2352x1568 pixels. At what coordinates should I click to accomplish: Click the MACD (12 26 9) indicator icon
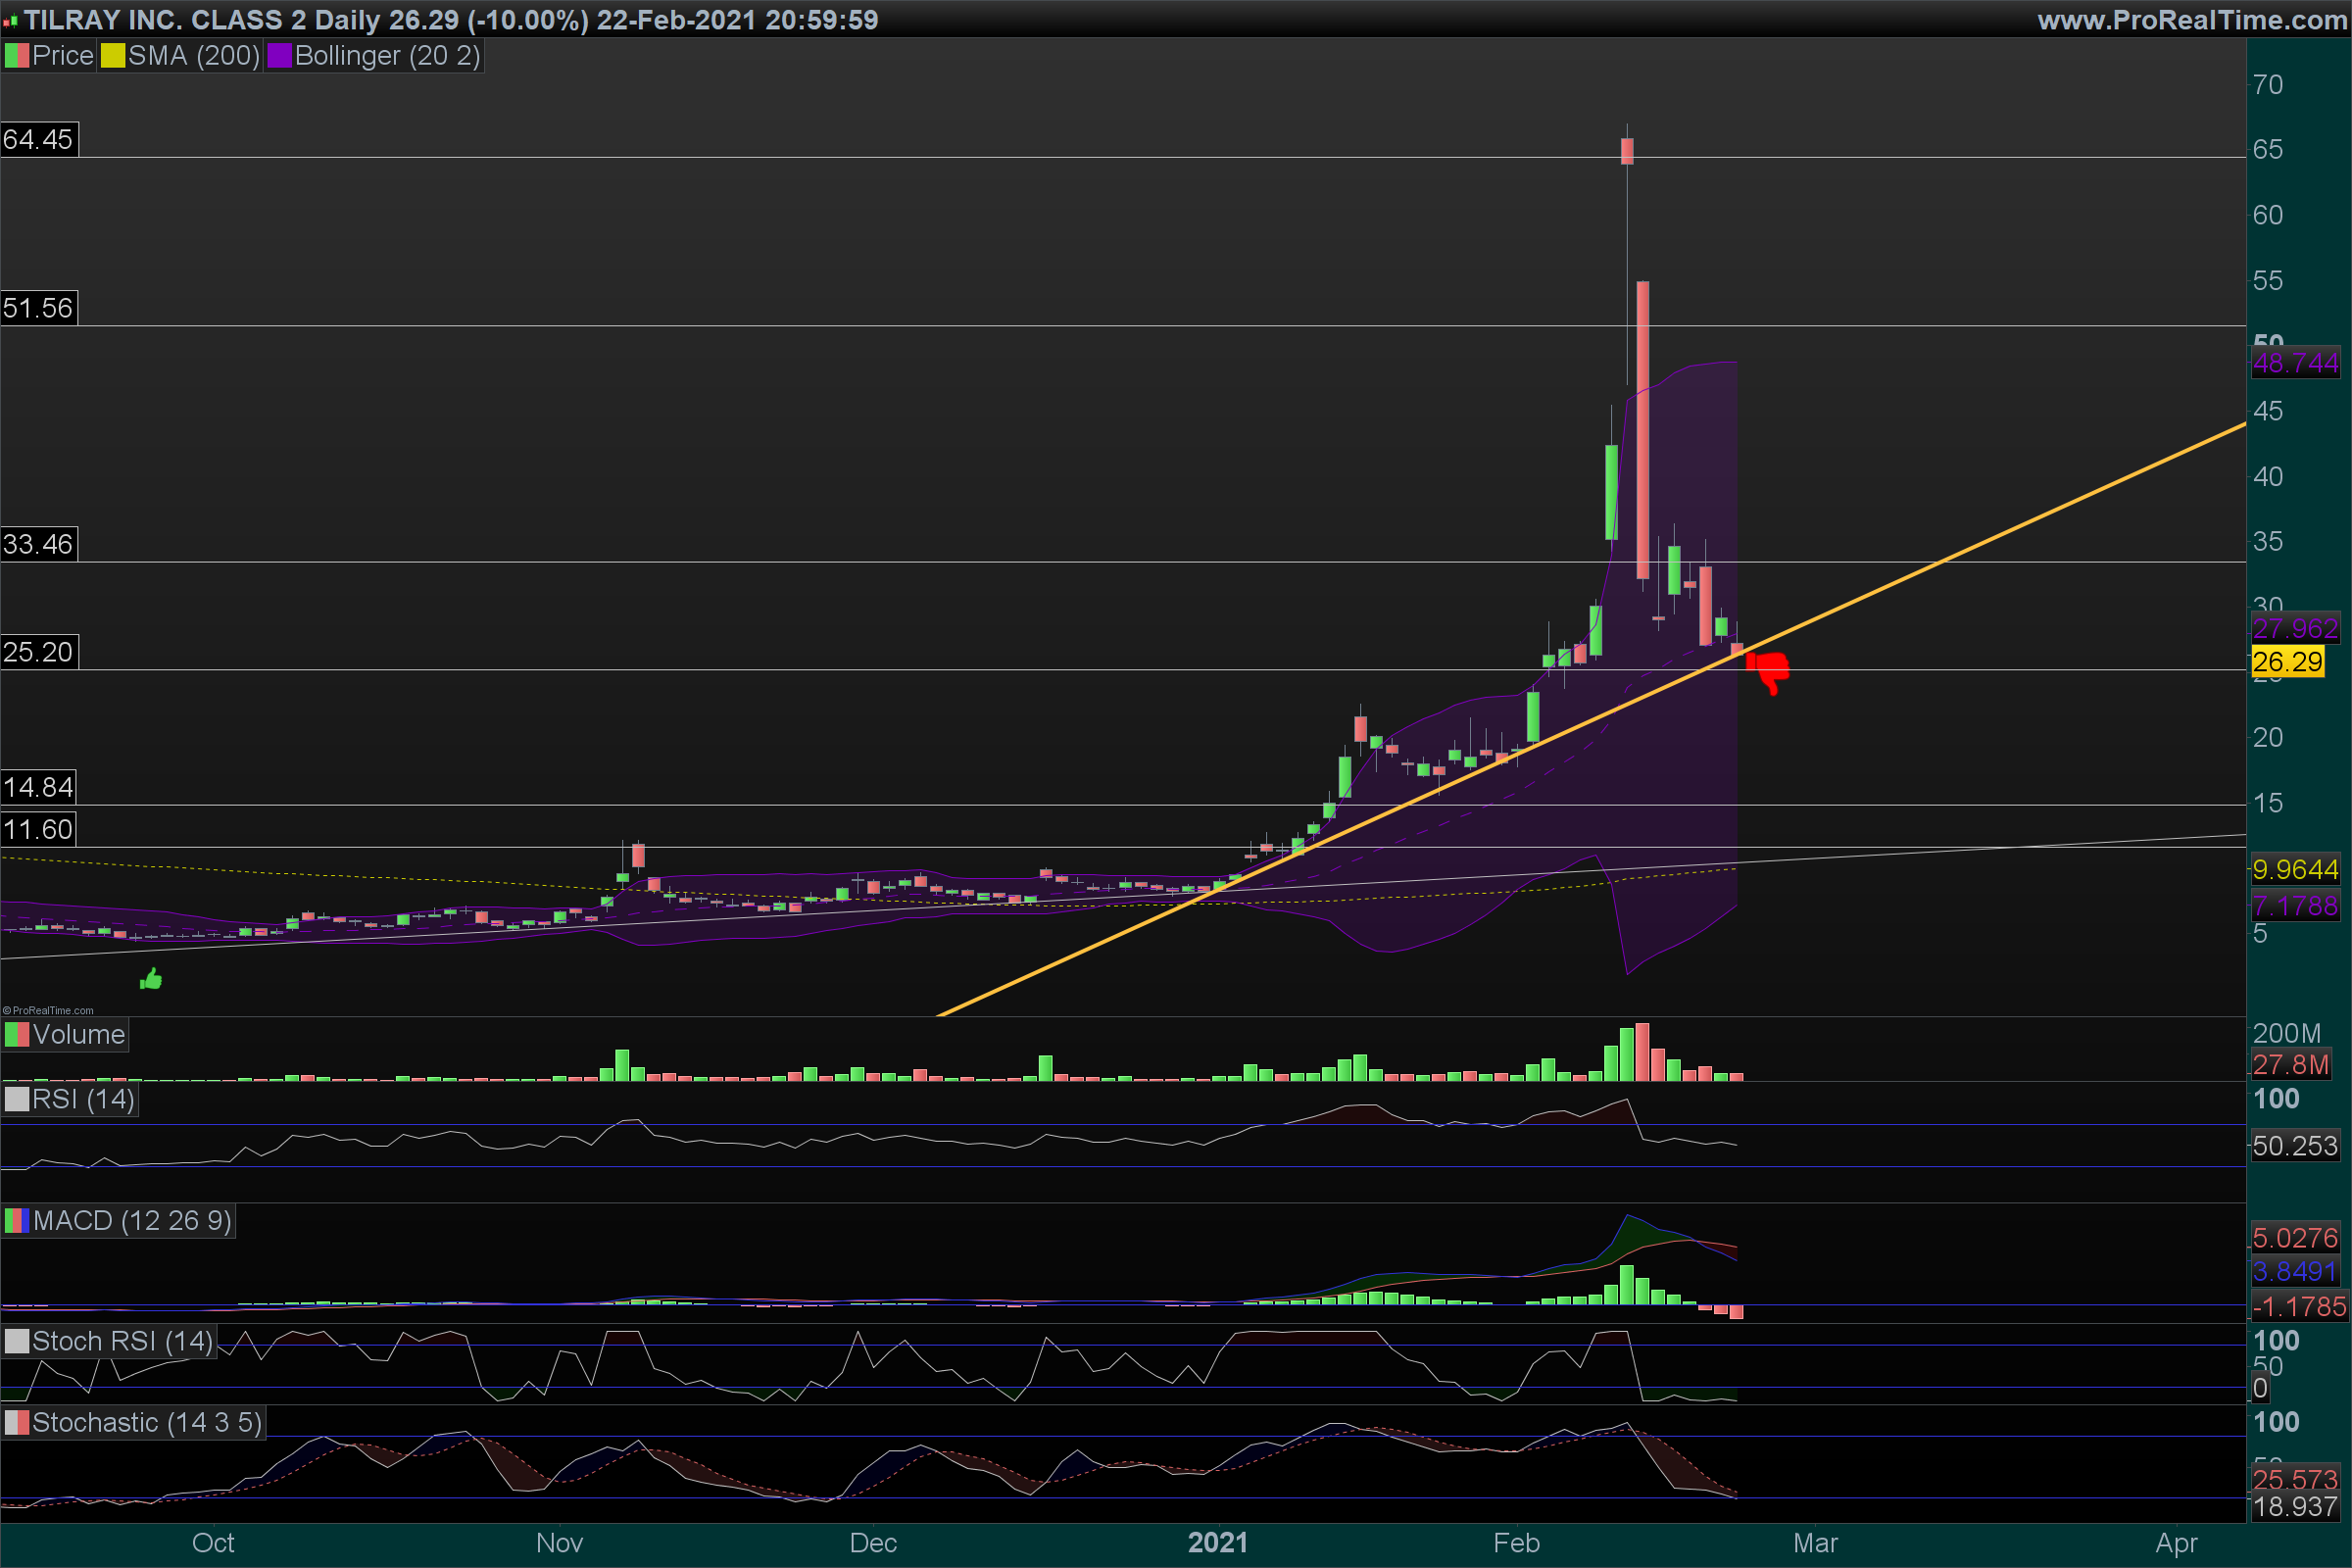click(16, 1221)
